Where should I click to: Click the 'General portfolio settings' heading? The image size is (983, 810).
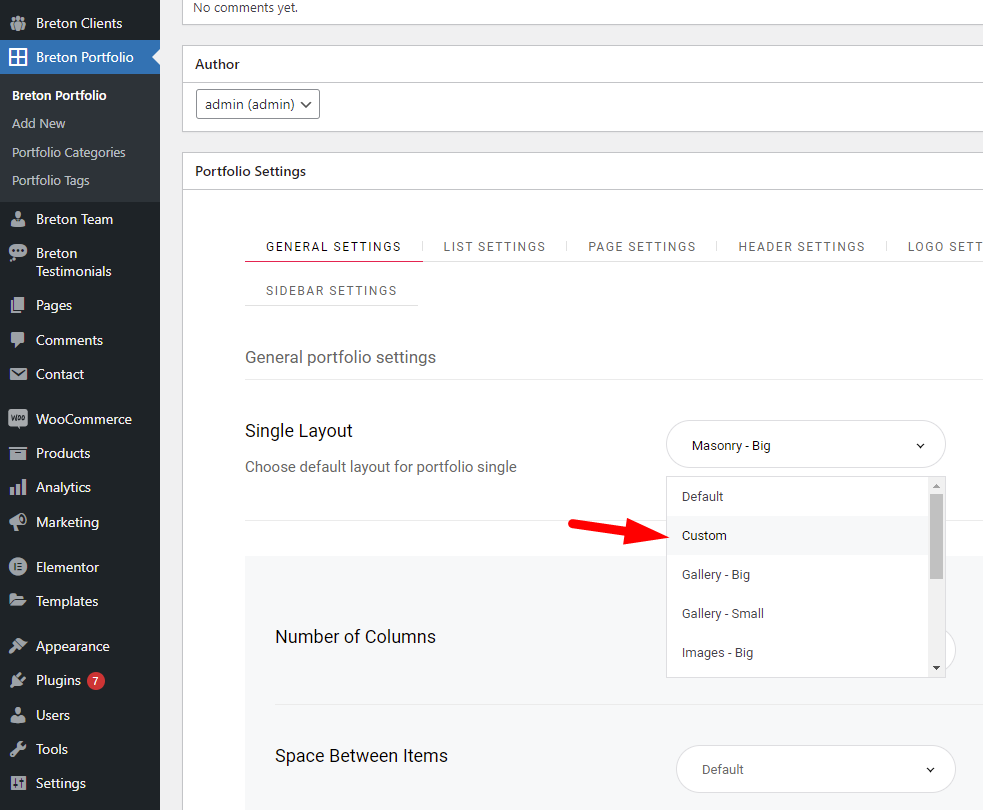tap(340, 357)
